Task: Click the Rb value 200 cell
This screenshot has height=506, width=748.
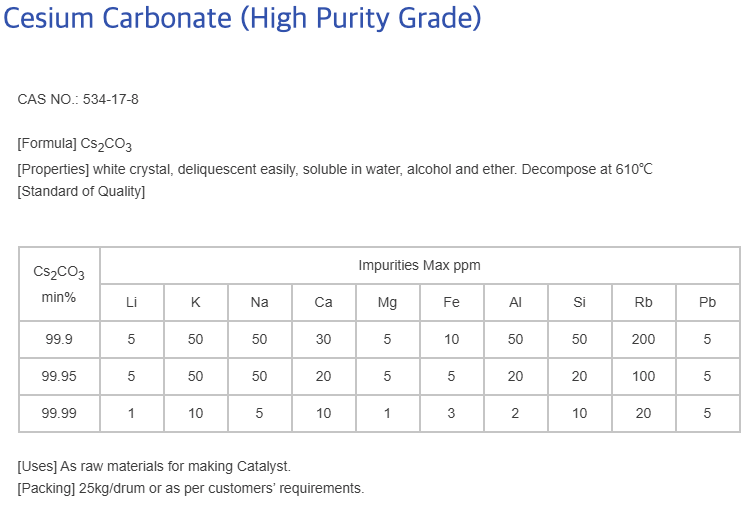Action: point(644,340)
